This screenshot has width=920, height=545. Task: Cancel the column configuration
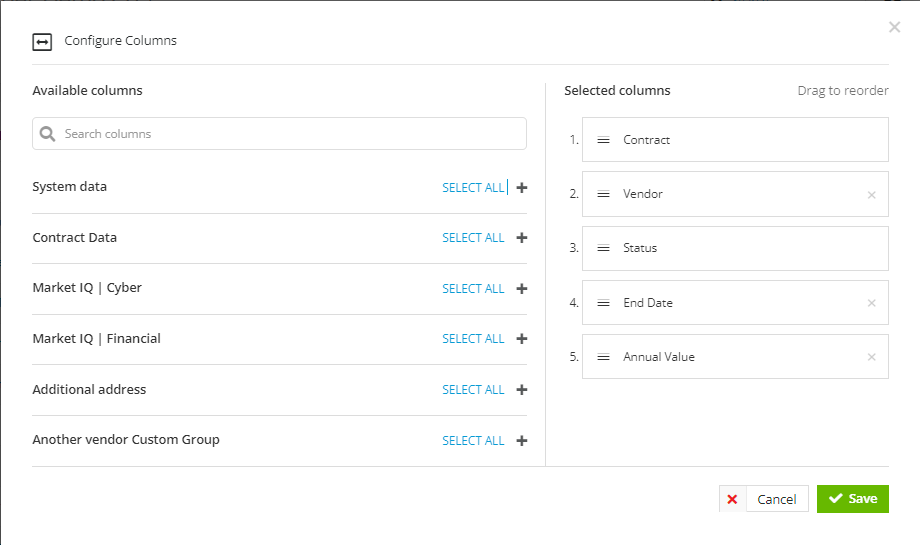[764, 499]
